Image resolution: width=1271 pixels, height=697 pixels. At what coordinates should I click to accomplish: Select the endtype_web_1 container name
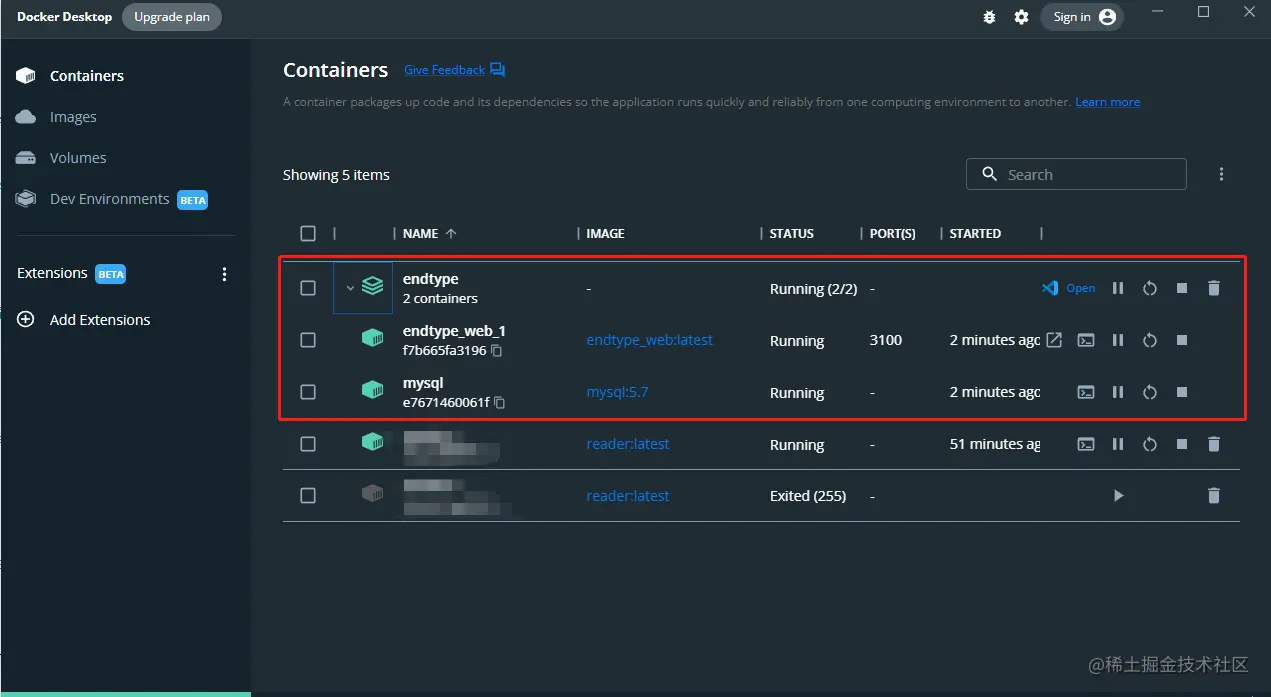click(x=454, y=331)
